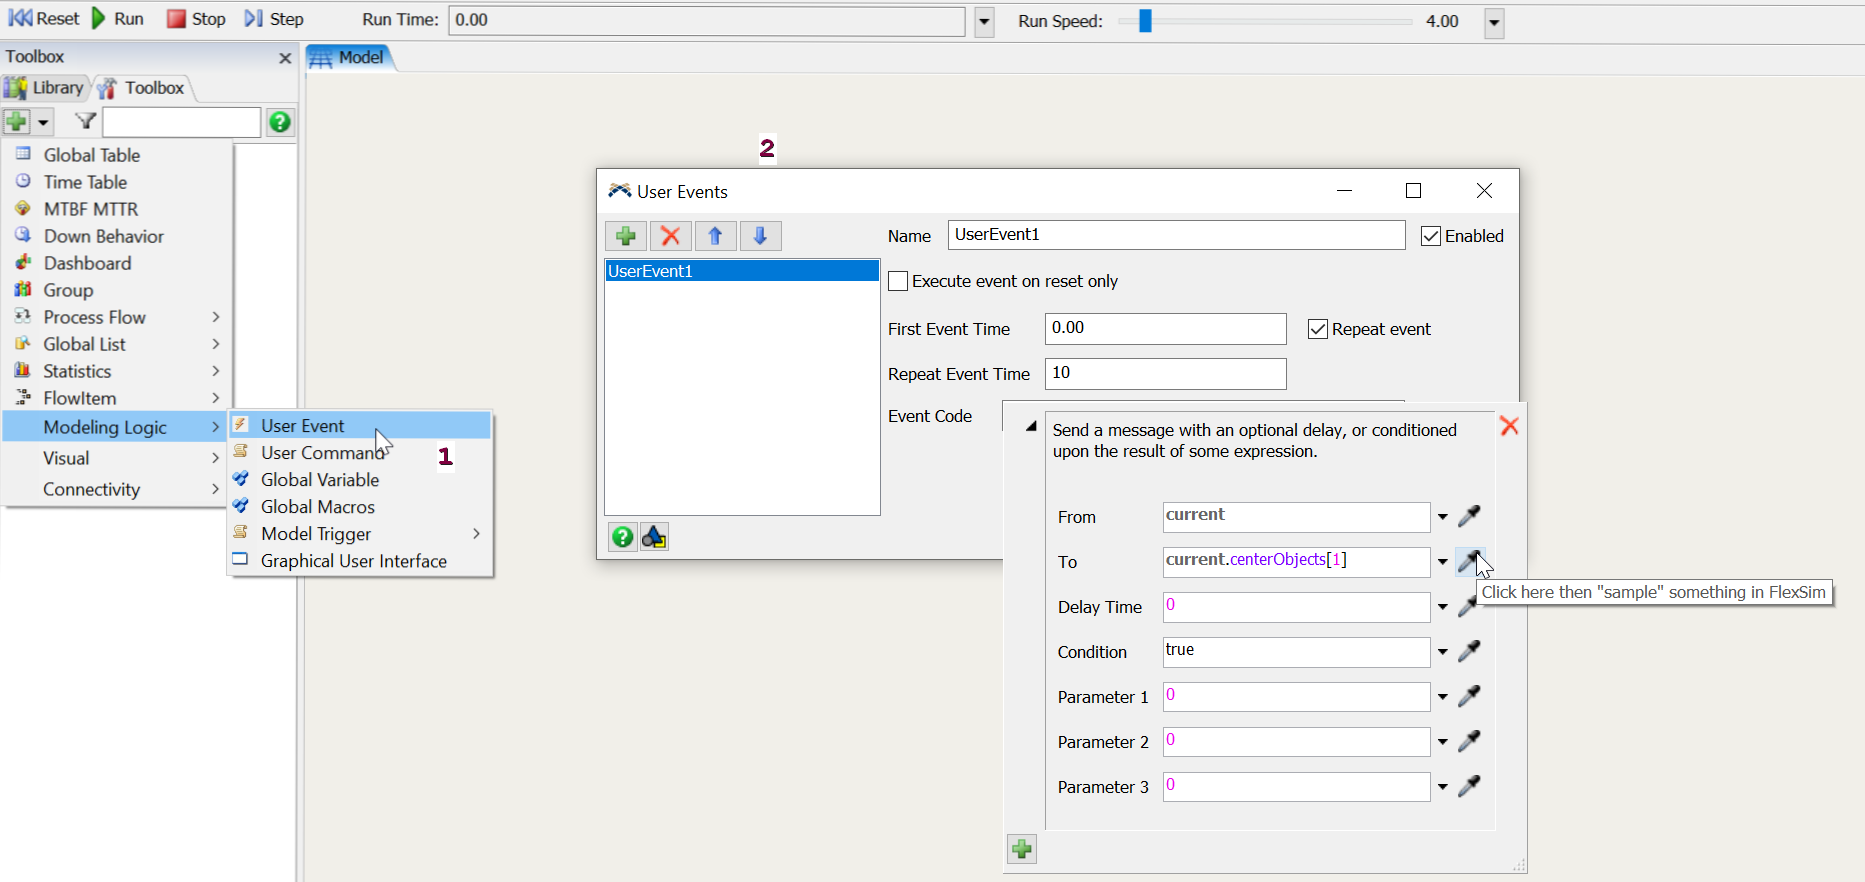The width and height of the screenshot is (1865, 882).
Task: Click the Run button
Action: pyautogui.click(x=118, y=19)
